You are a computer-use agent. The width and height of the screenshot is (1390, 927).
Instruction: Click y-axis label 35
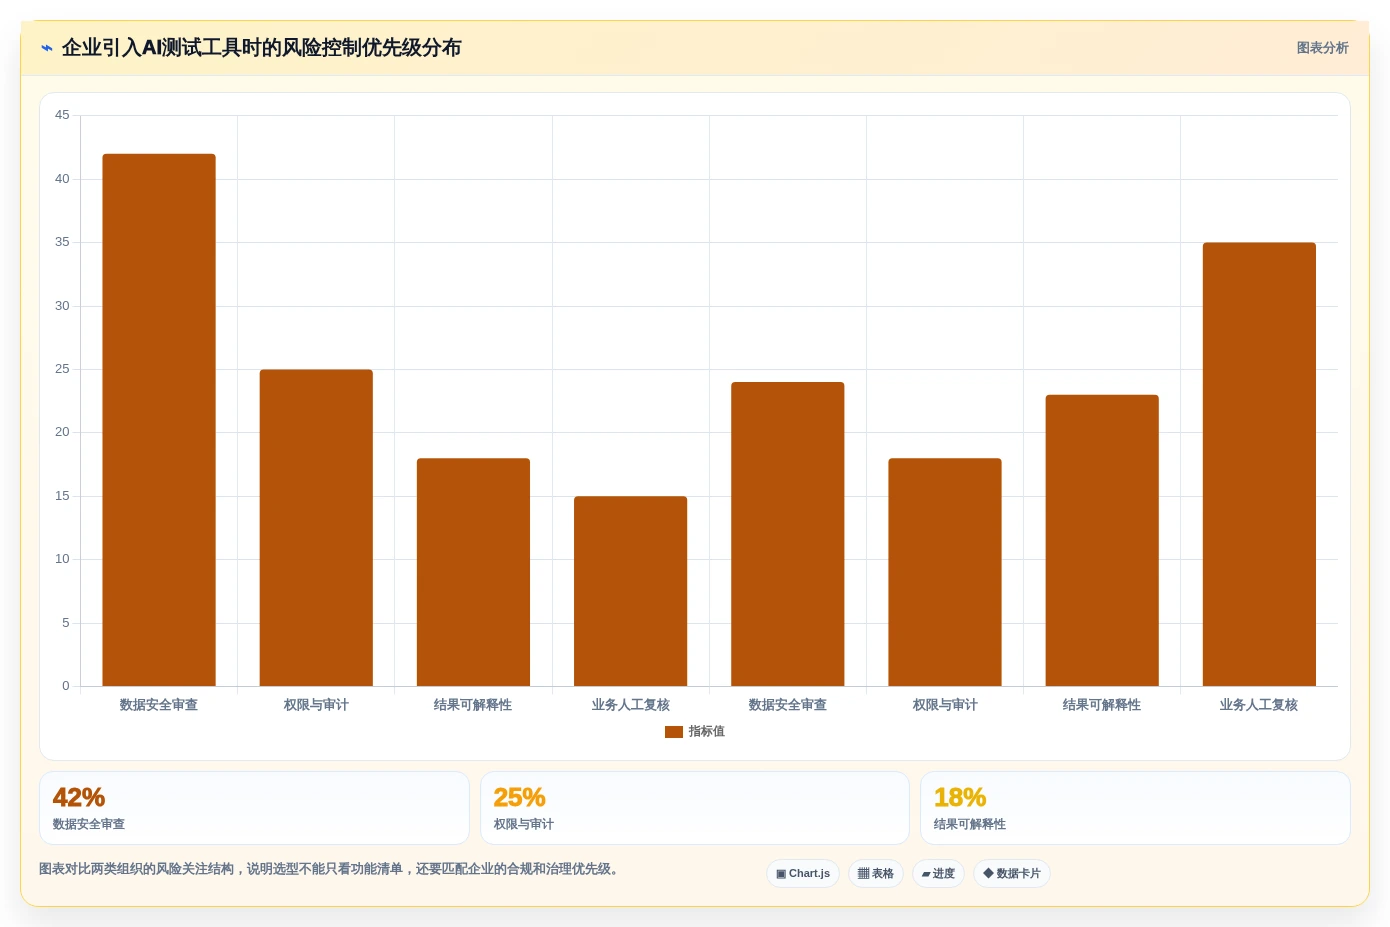click(62, 242)
